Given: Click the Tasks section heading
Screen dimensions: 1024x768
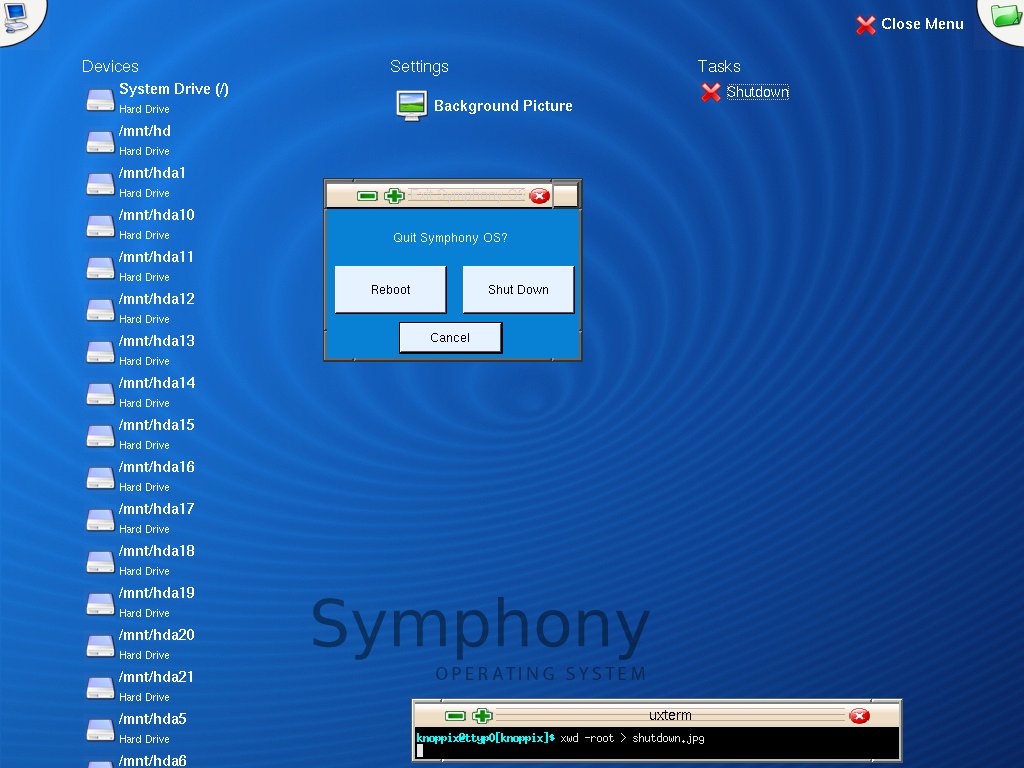Looking at the screenshot, I should tap(719, 66).
